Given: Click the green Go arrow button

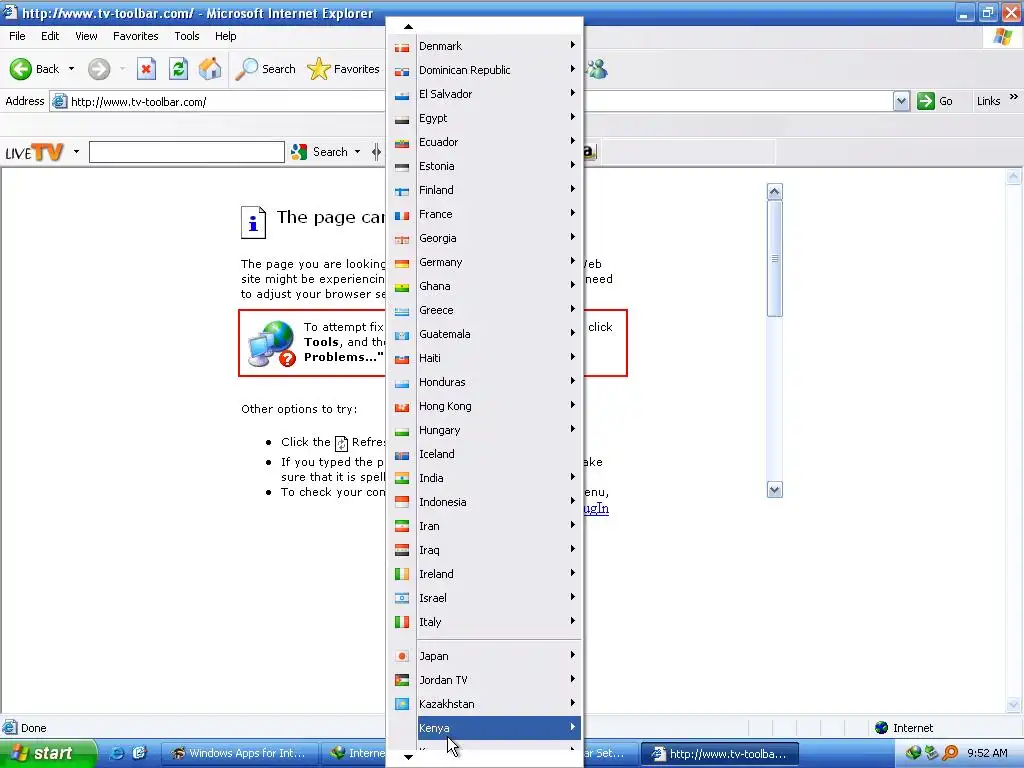Looking at the screenshot, I should point(925,101).
